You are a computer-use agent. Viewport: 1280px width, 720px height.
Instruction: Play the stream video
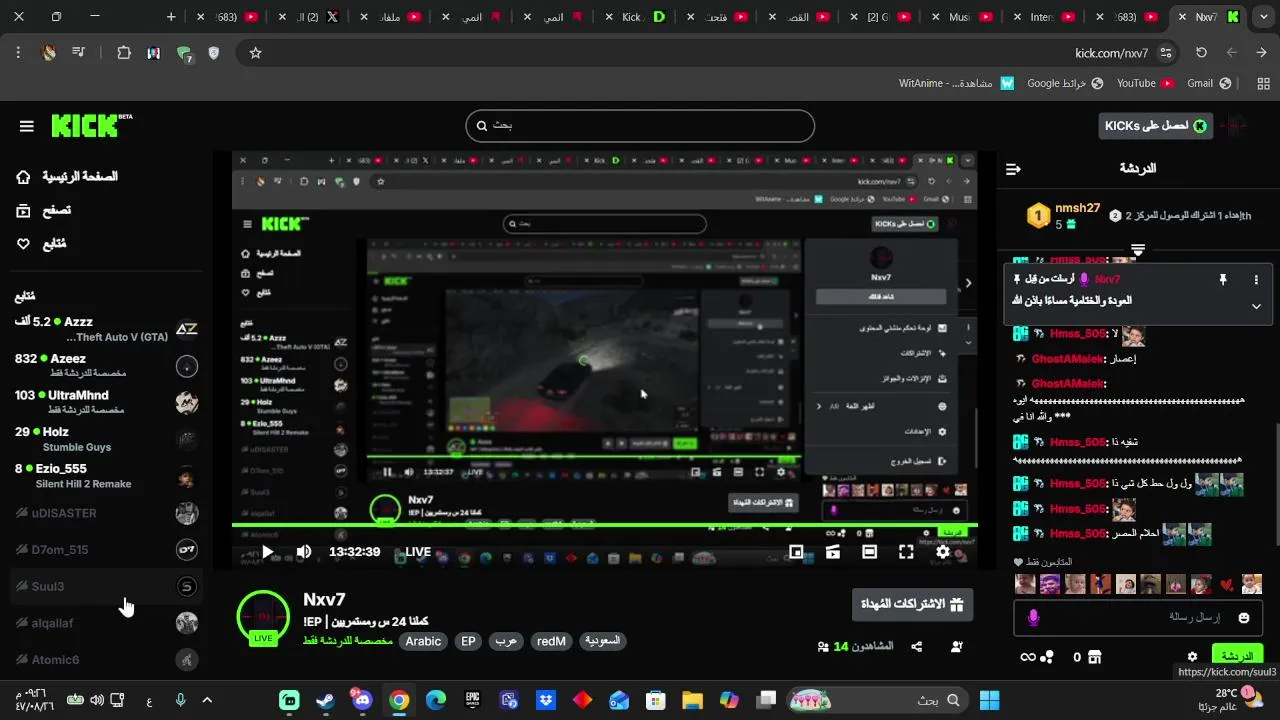(268, 552)
